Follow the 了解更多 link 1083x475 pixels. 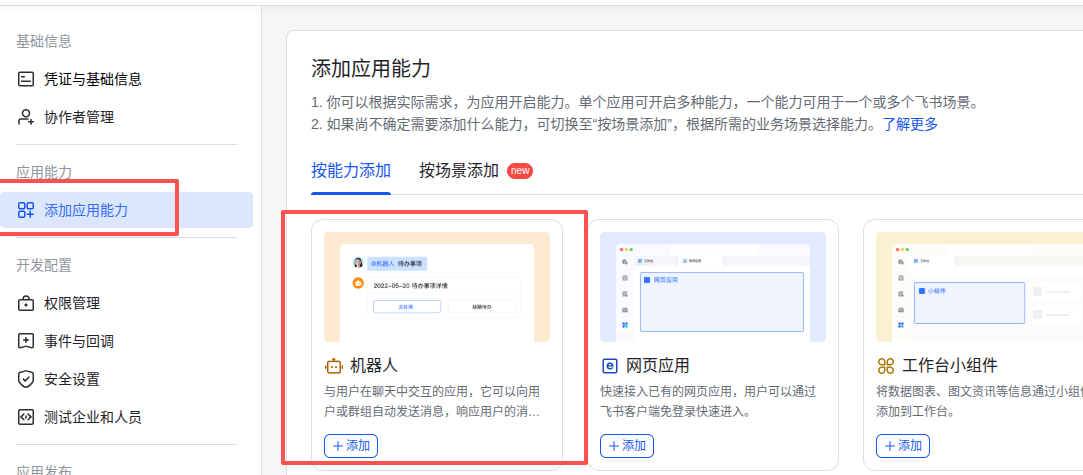[910, 124]
